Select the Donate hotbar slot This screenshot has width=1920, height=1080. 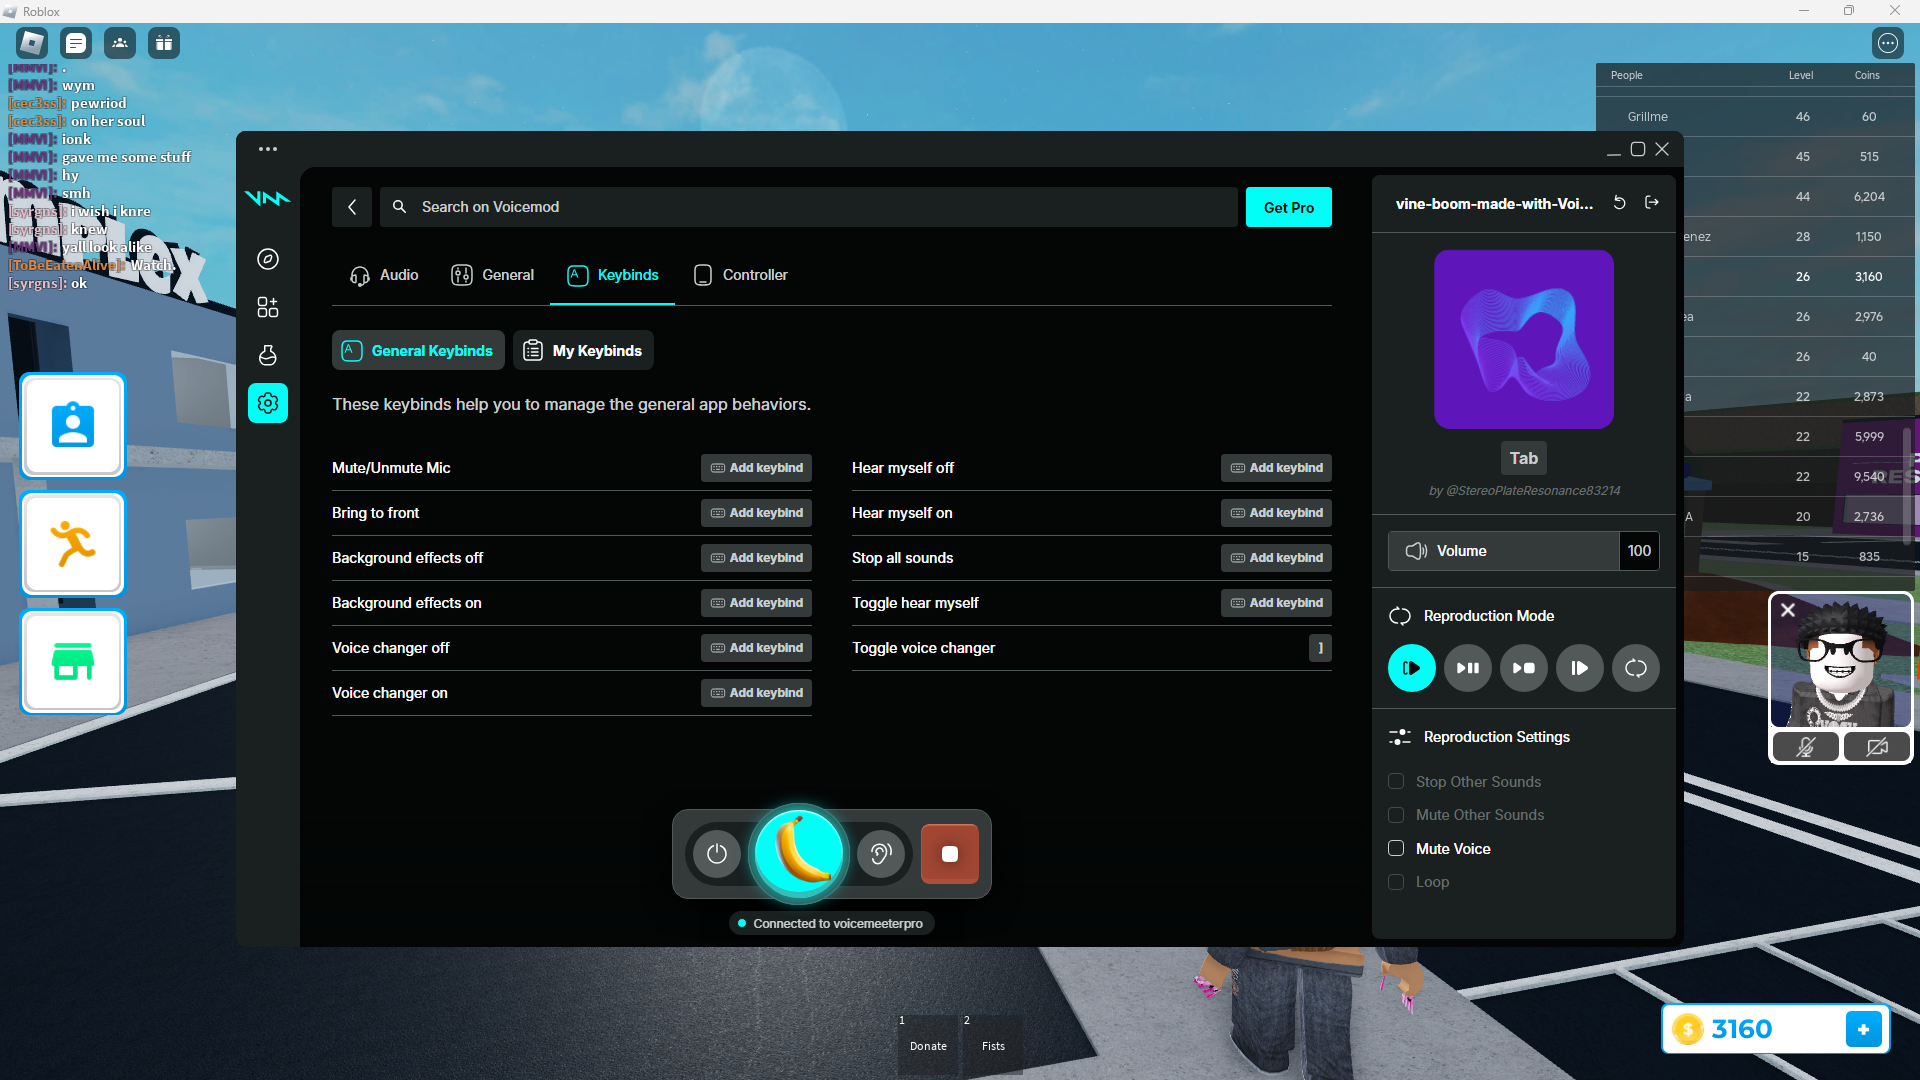click(928, 1045)
